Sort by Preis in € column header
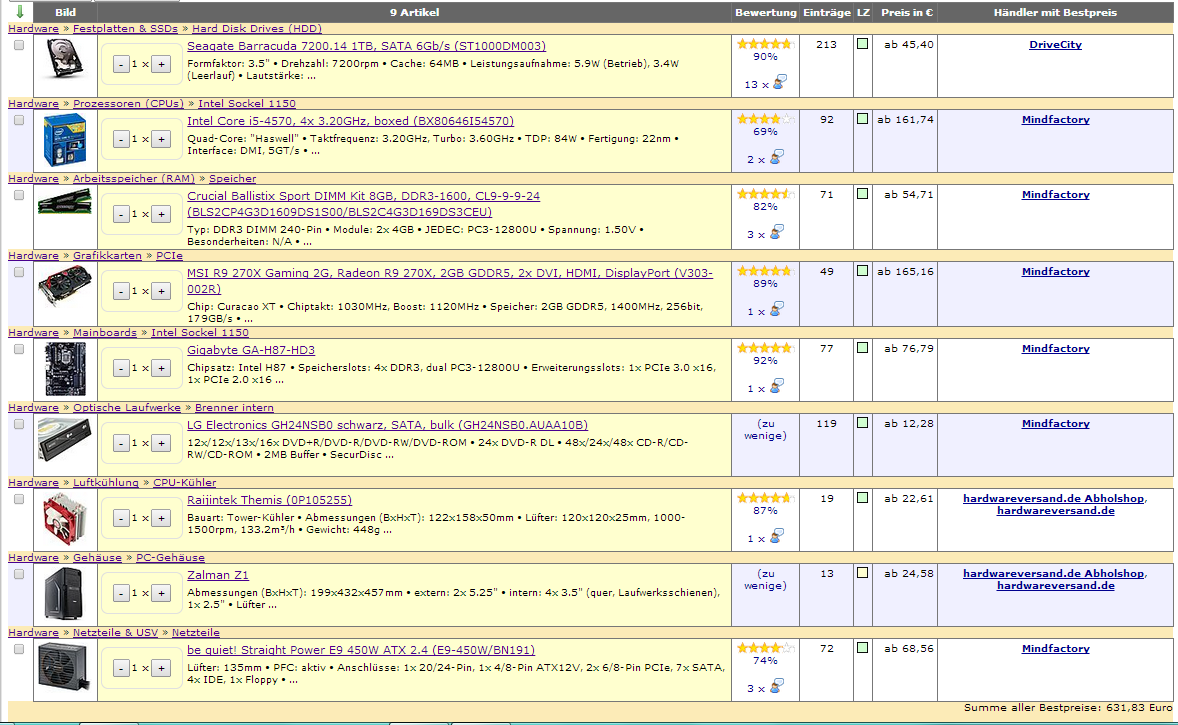The width and height of the screenshot is (1178, 725). [x=907, y=13]
